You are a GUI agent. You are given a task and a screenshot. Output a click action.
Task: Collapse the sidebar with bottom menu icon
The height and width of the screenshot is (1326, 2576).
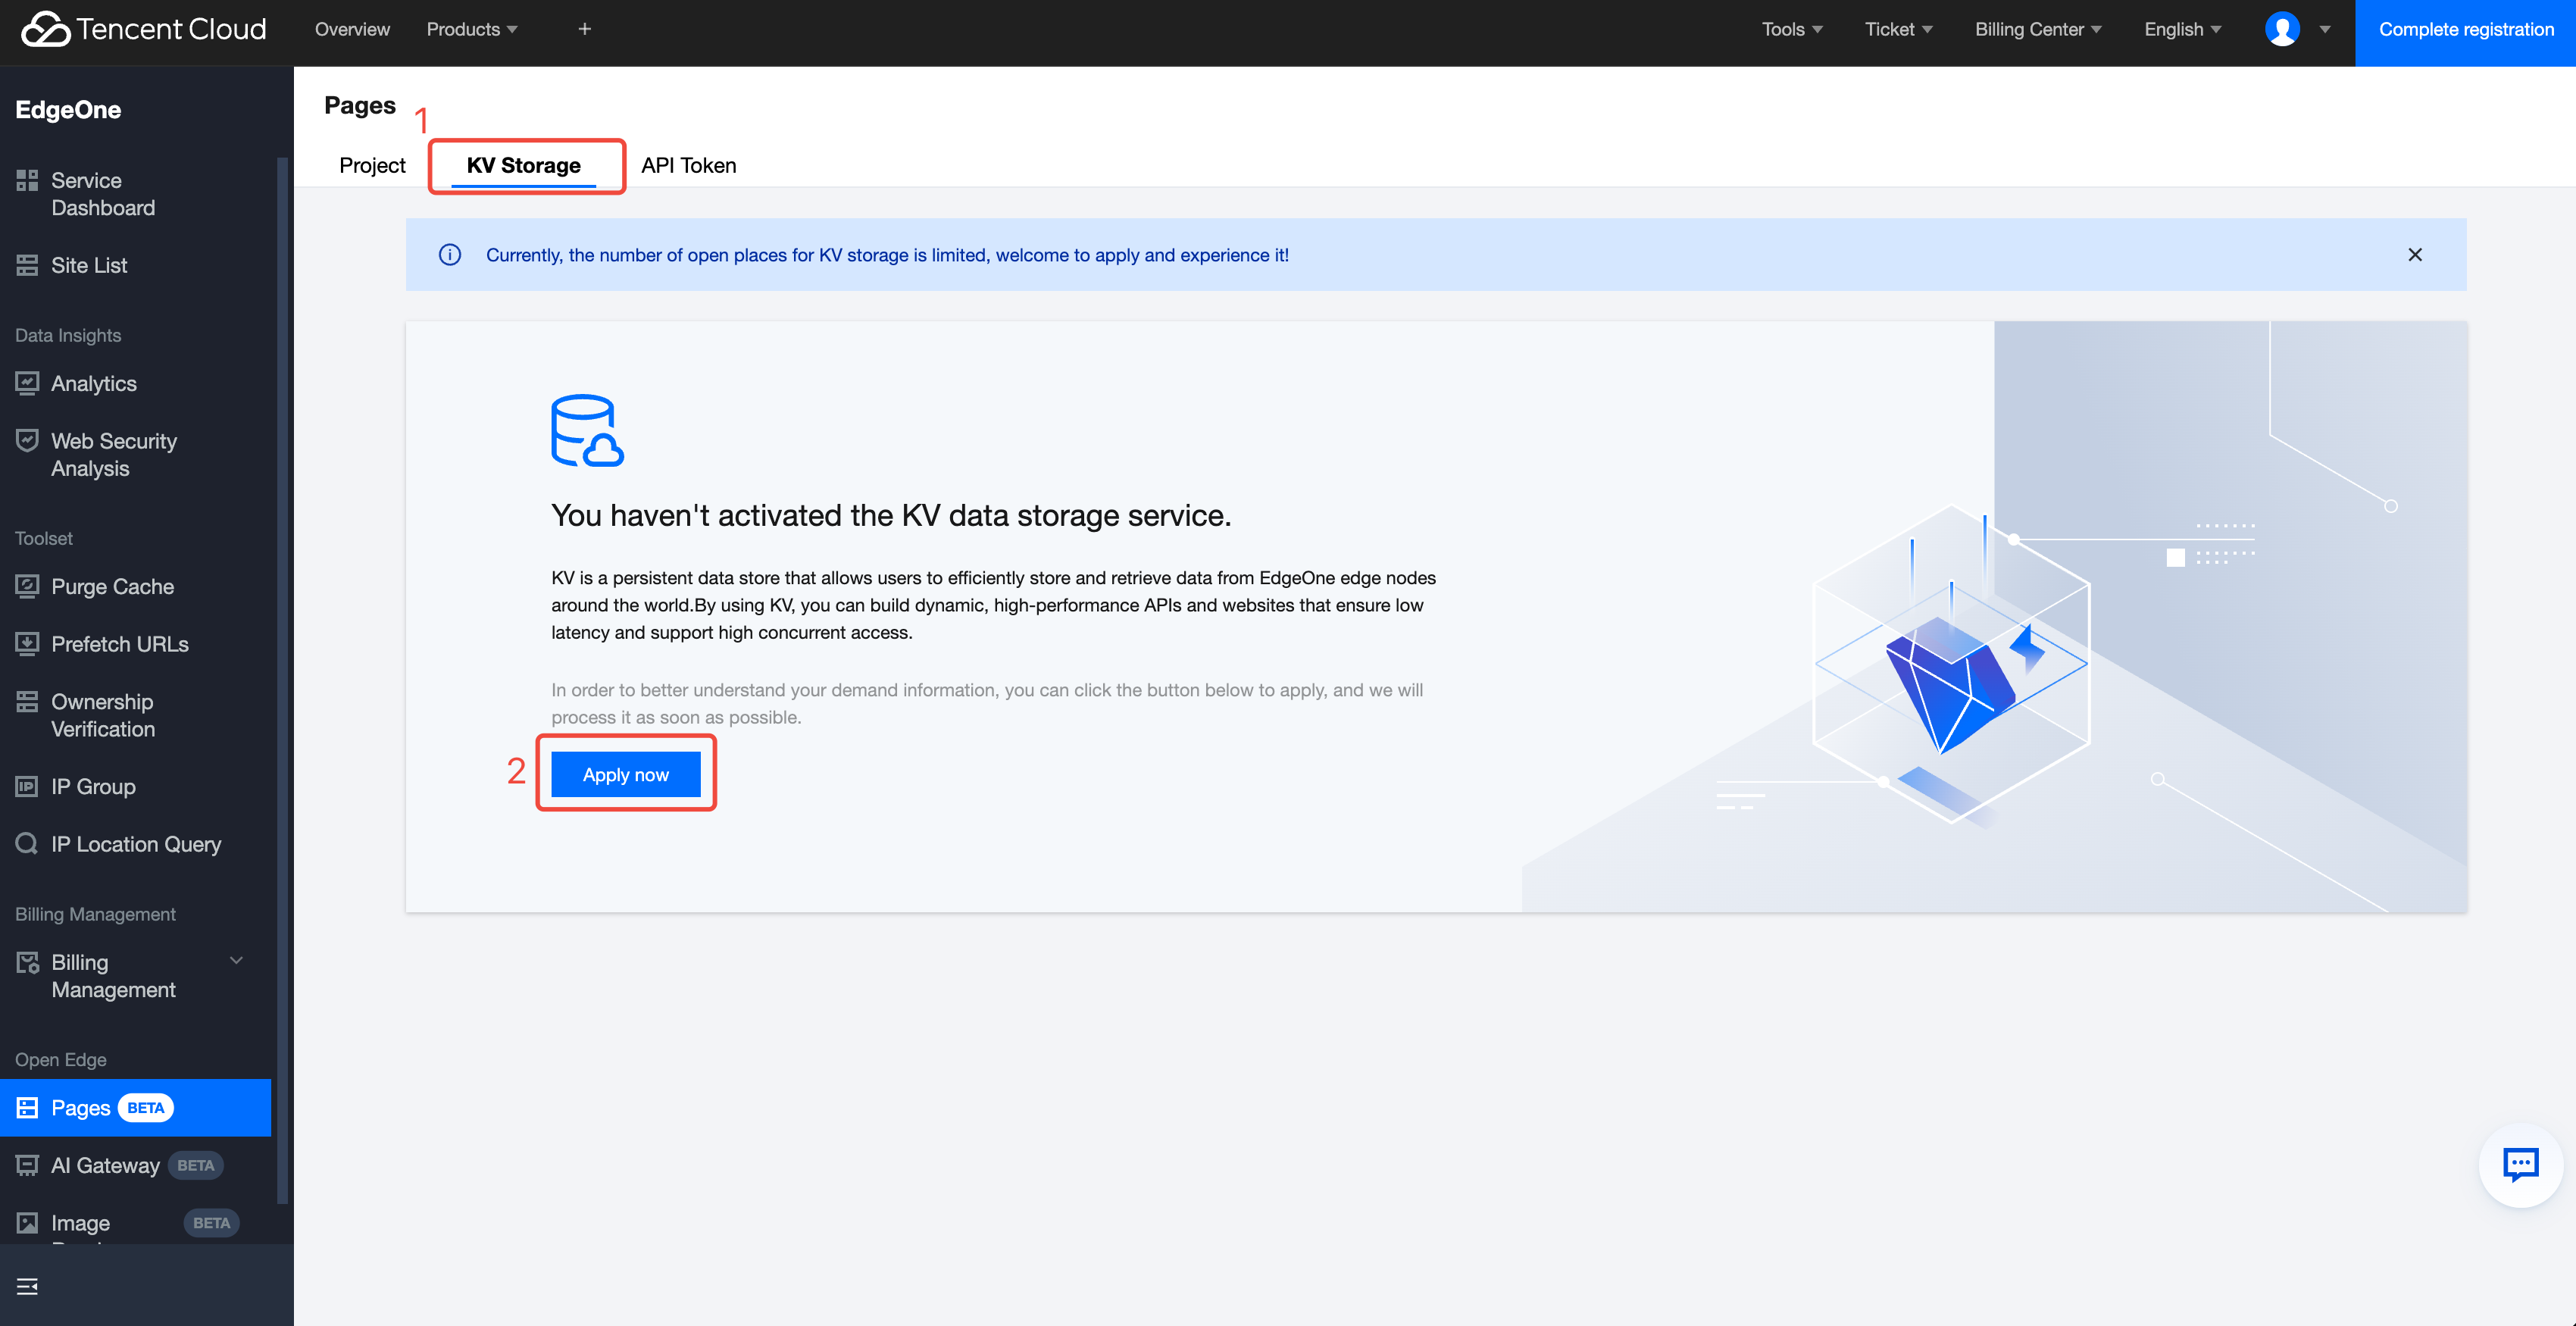tap(27, 1286)
